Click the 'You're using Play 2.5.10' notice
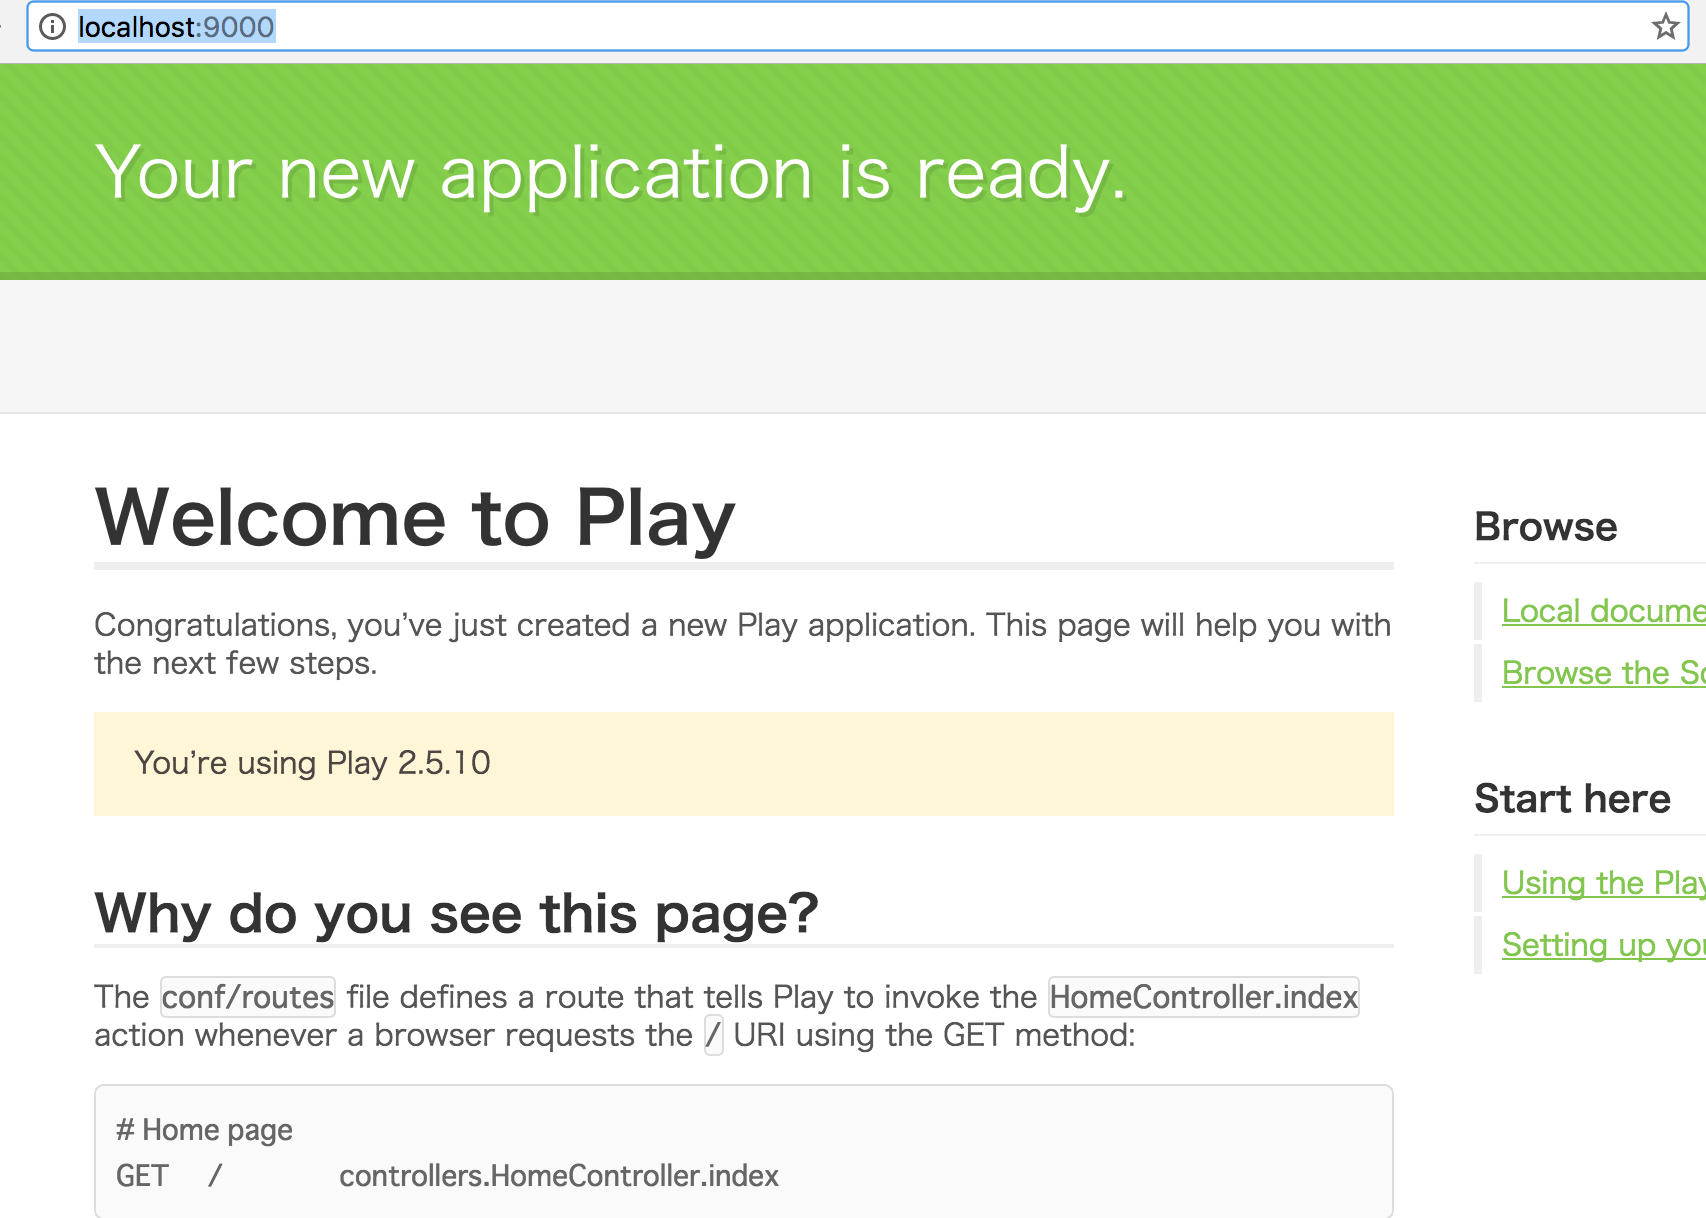 [743, 763]
